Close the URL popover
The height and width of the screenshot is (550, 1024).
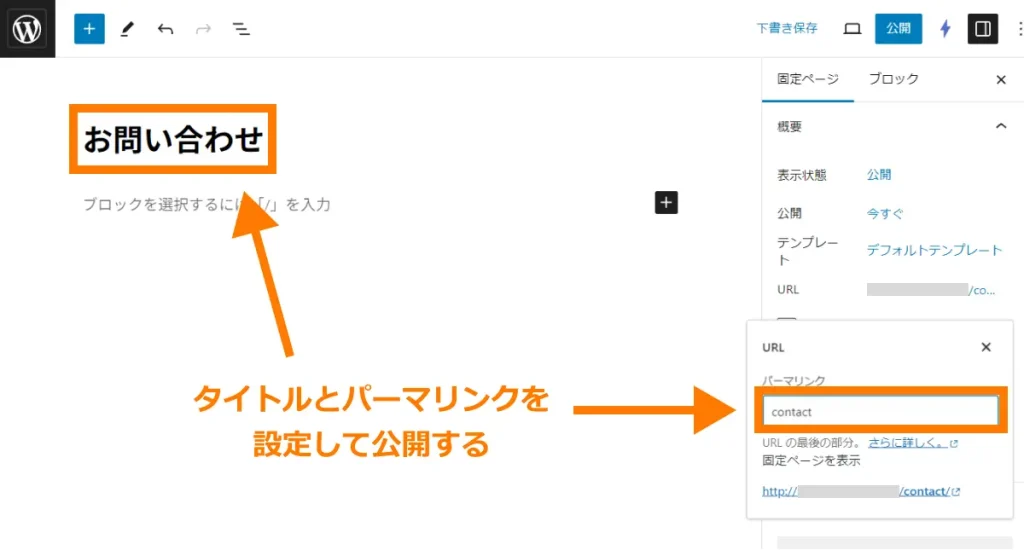986,347
